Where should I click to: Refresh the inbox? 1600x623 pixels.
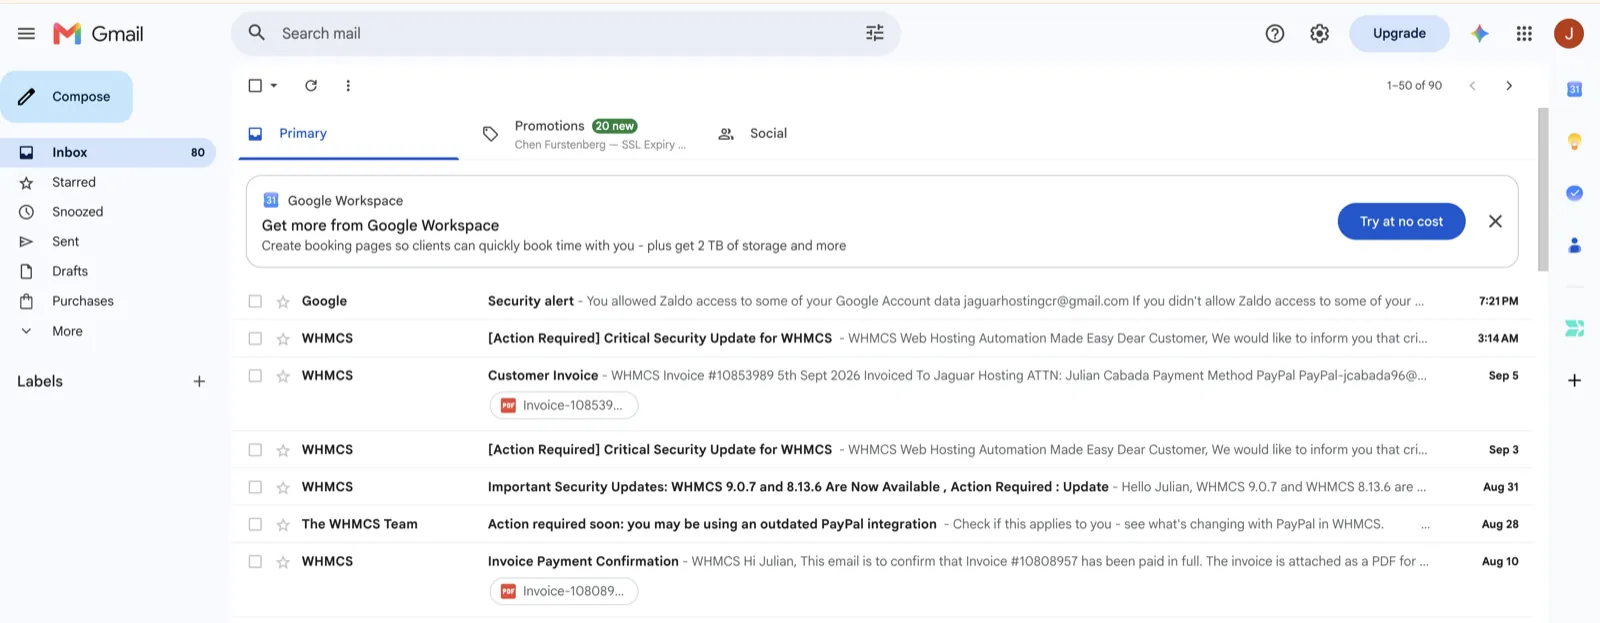[311, 85]
